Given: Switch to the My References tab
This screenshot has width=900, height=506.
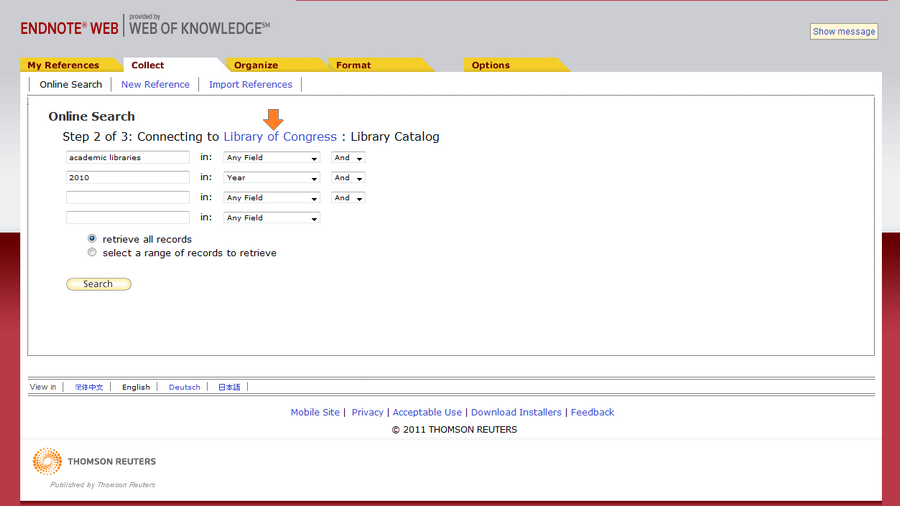Looking at the screenshot, I should tap(63, 65).
